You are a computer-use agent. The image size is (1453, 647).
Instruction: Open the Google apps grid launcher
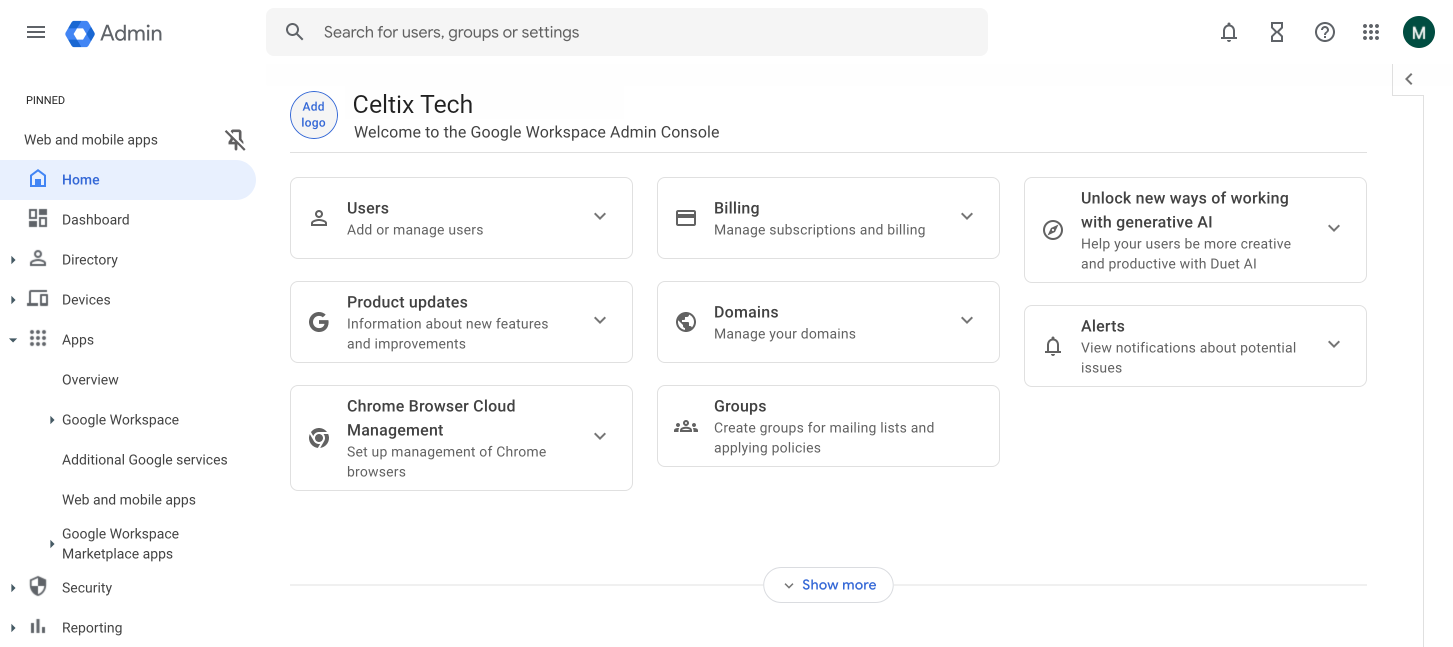coord(1371,32)
